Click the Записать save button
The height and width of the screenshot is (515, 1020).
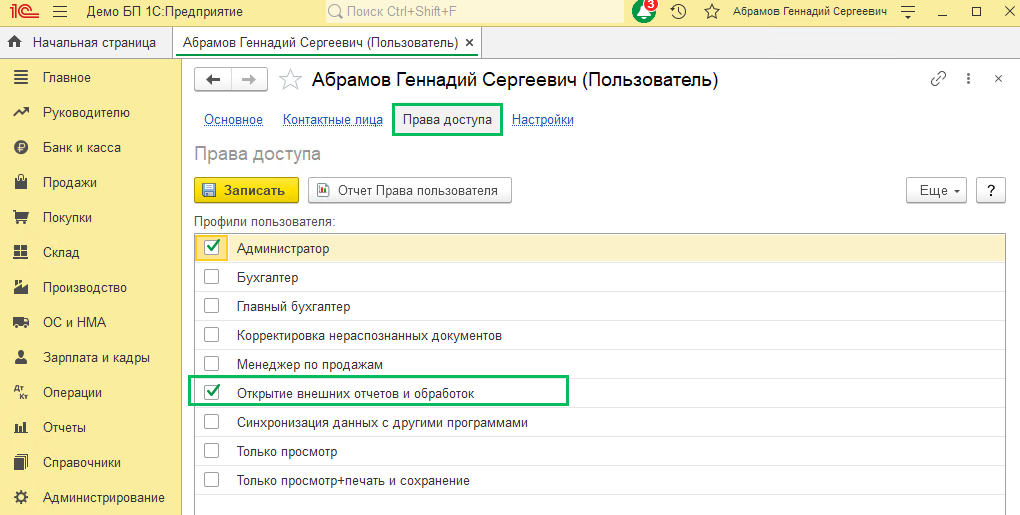tap(247, 191)
